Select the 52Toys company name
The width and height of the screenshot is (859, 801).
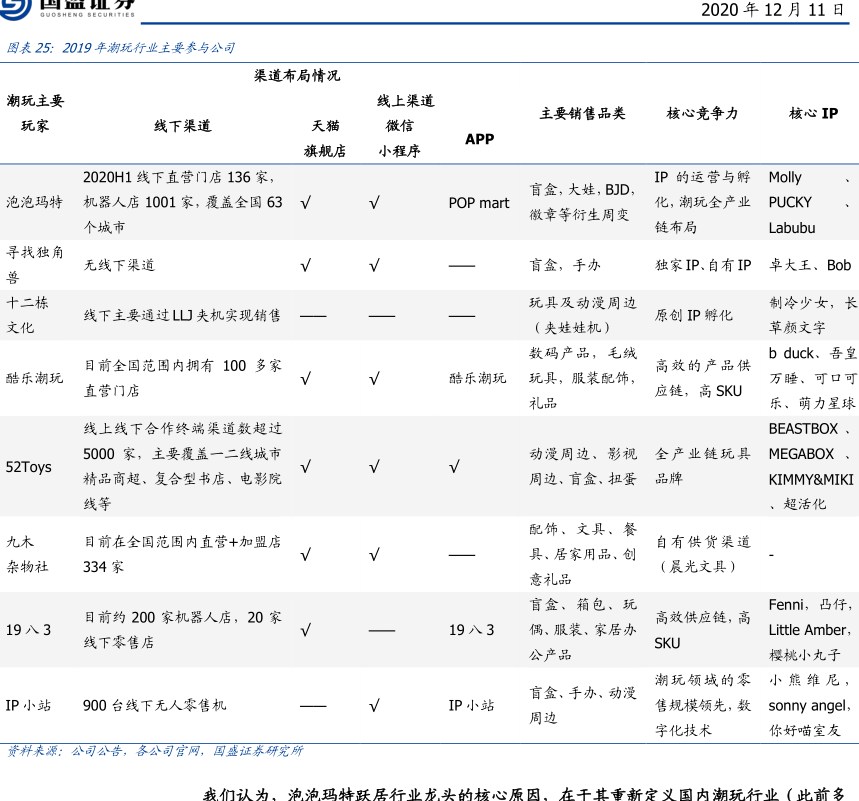point(28,467)
